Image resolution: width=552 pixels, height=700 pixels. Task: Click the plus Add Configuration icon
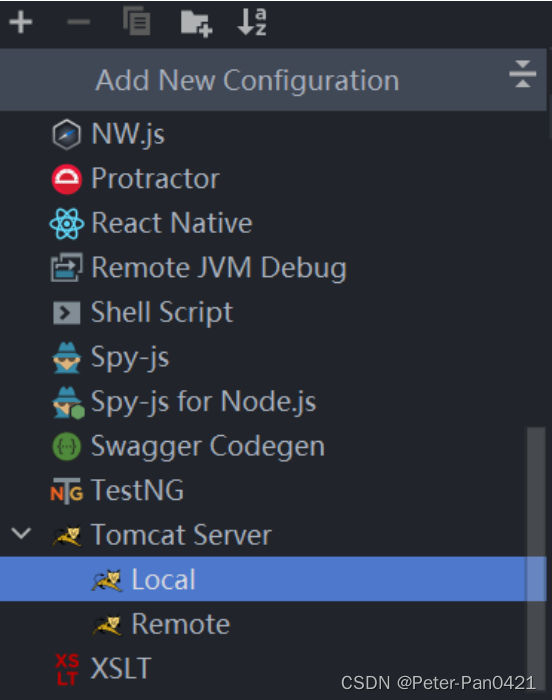pos(21,22)
